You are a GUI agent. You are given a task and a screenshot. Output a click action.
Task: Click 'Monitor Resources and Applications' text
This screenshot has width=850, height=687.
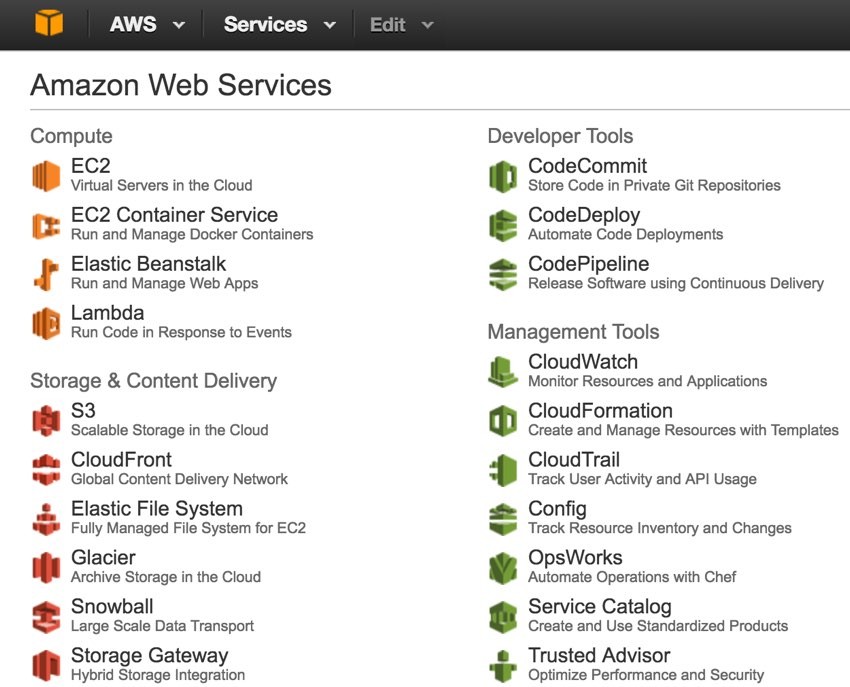(647, 381)
